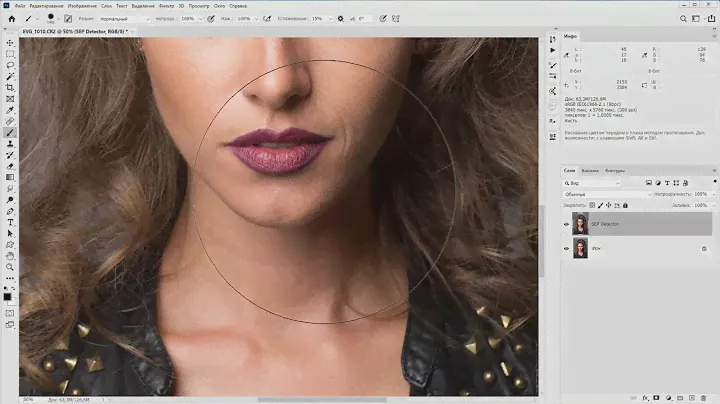The width and height of the screenshot is (720, 404).
Task: Select the Horizontal Type tool
Action: click(10, 222)
